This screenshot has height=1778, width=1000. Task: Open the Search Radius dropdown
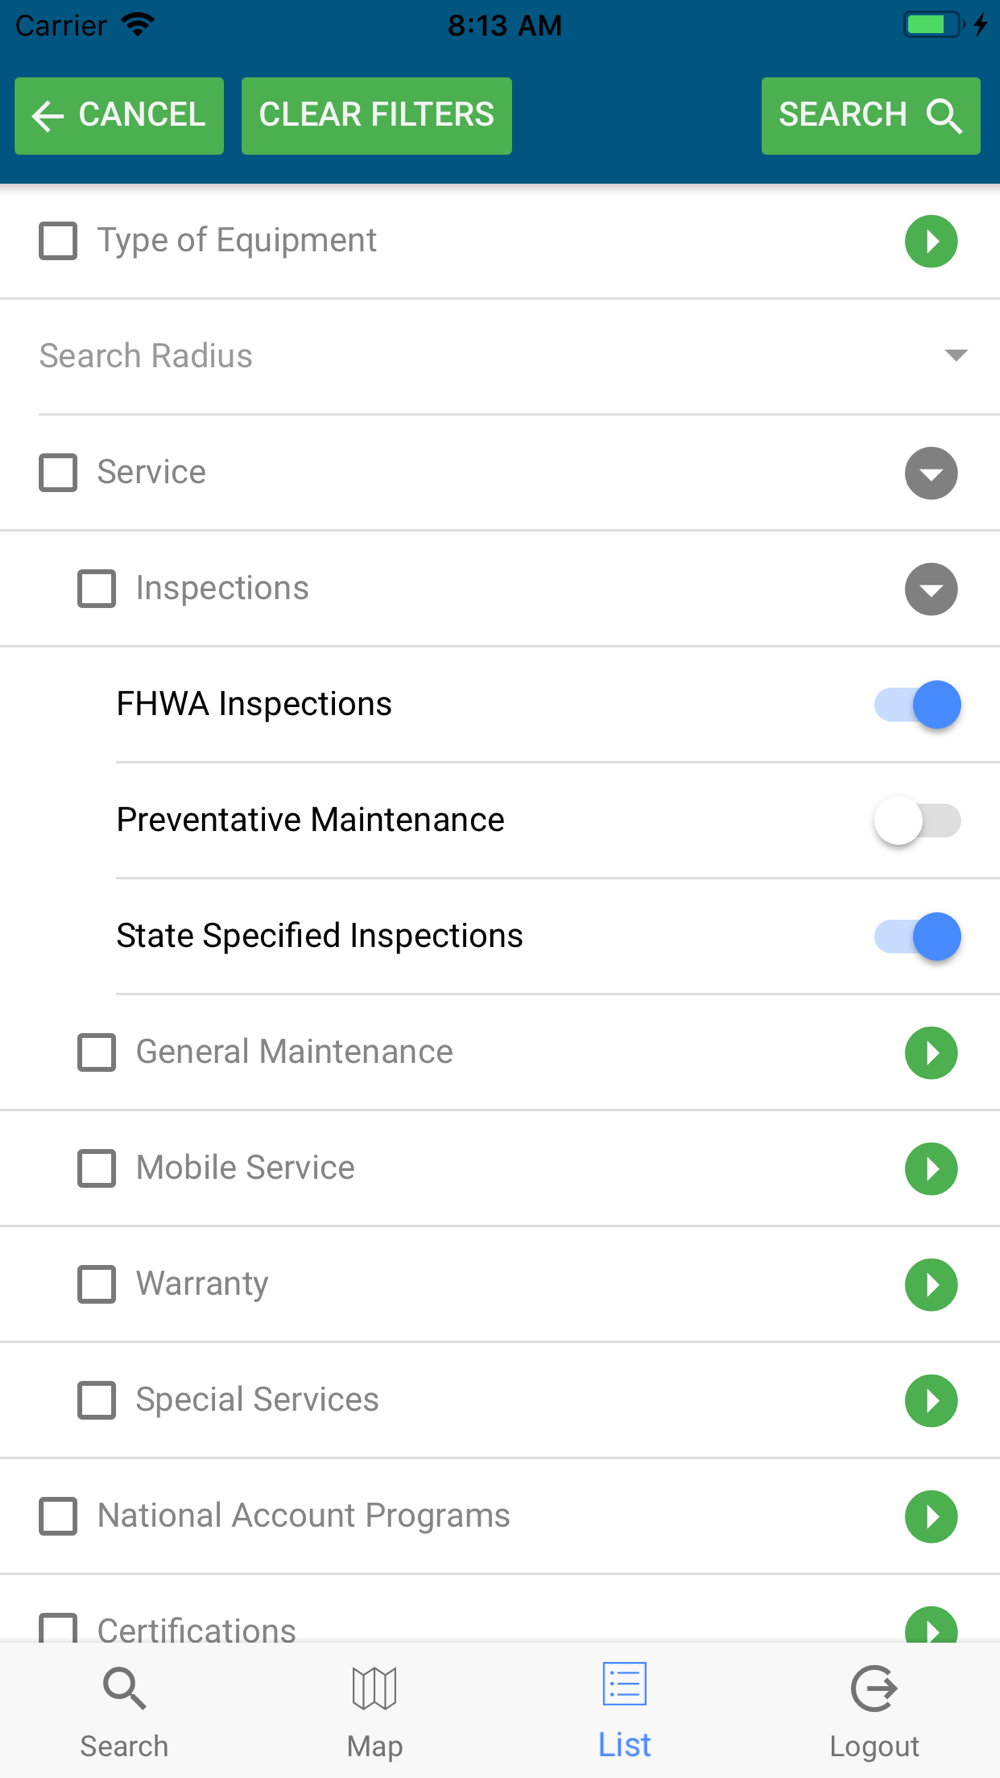point(955,356)
